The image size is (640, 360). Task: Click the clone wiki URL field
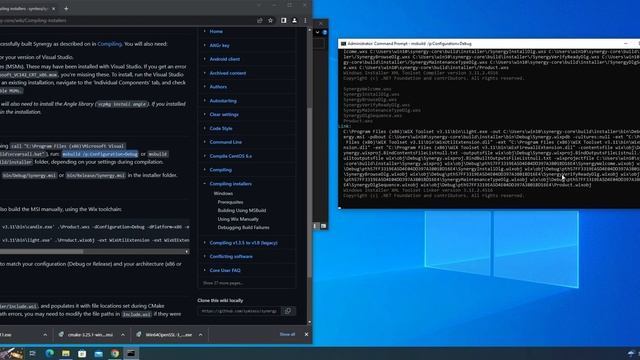pos(240,311)
